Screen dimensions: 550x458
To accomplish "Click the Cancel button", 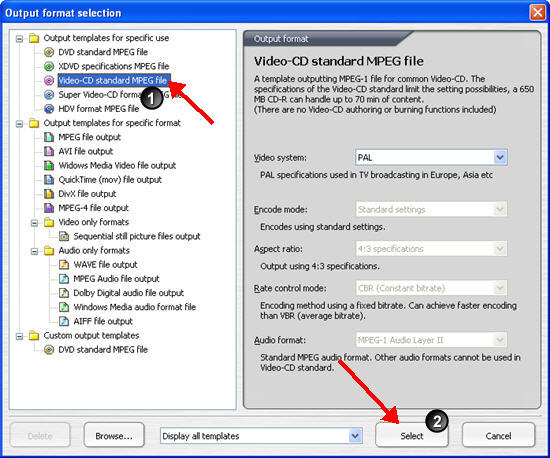I will [x=498, y=435].
